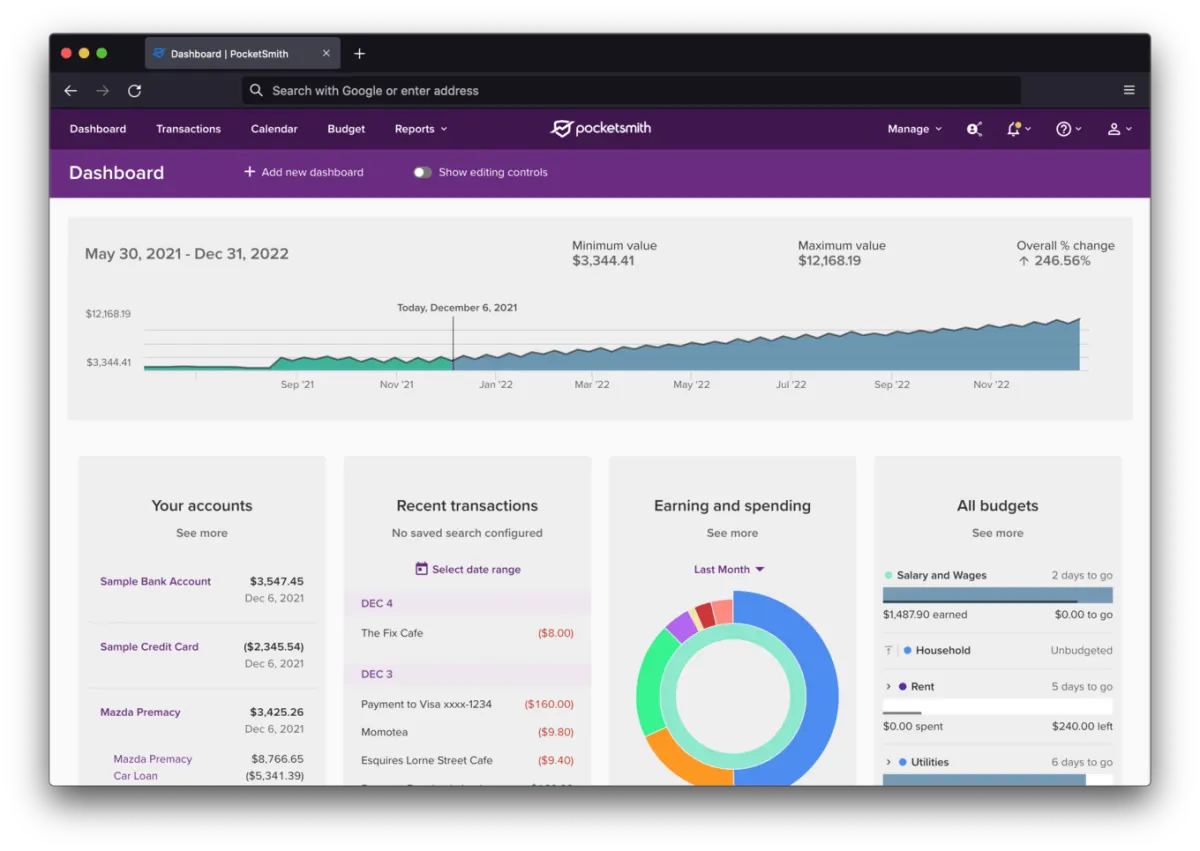Click the Today, December 6, 2021 marker line
Screen dimensions: 1200x851
point(453,344)
